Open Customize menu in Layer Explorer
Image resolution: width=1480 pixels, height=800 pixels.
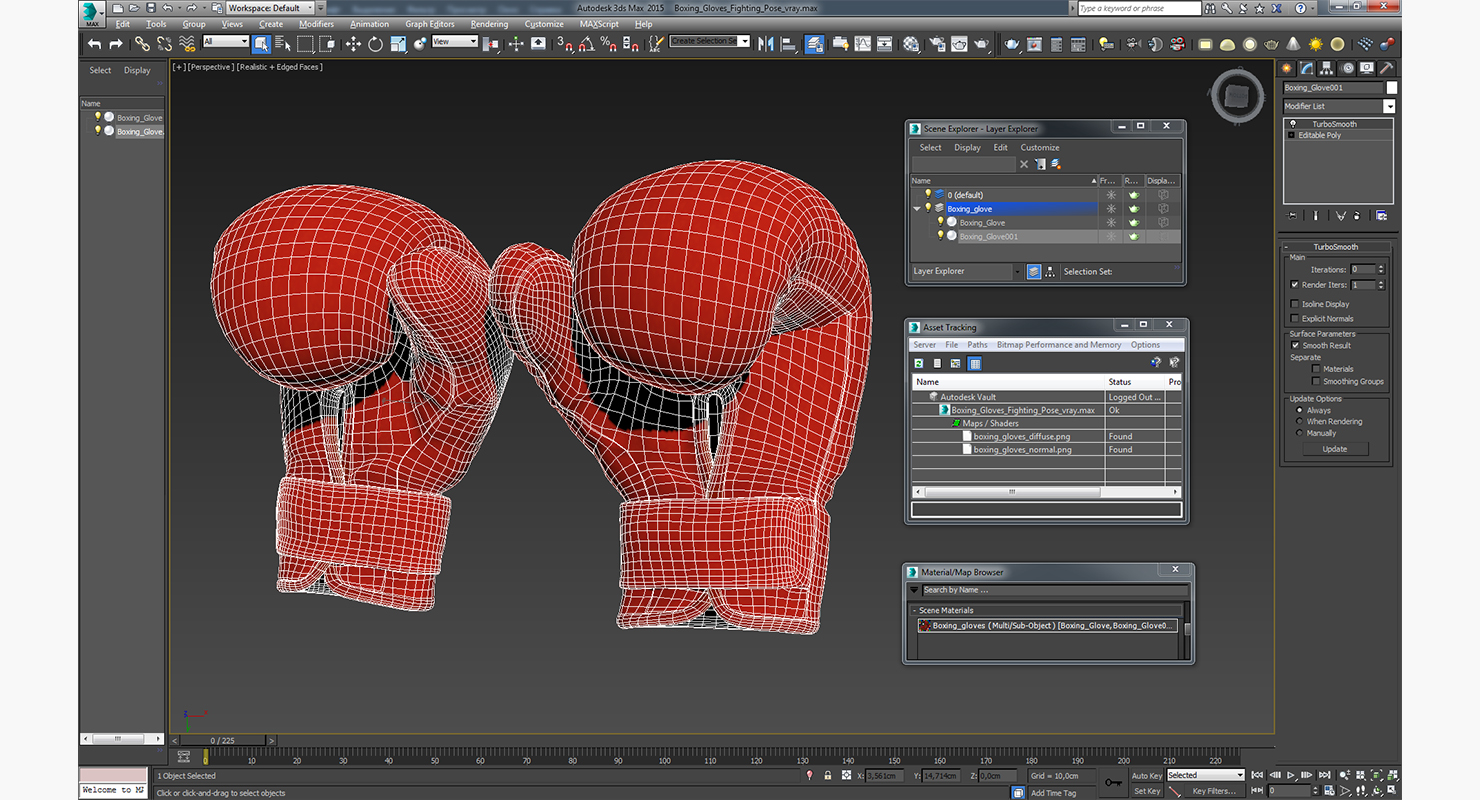(1040, 147)
